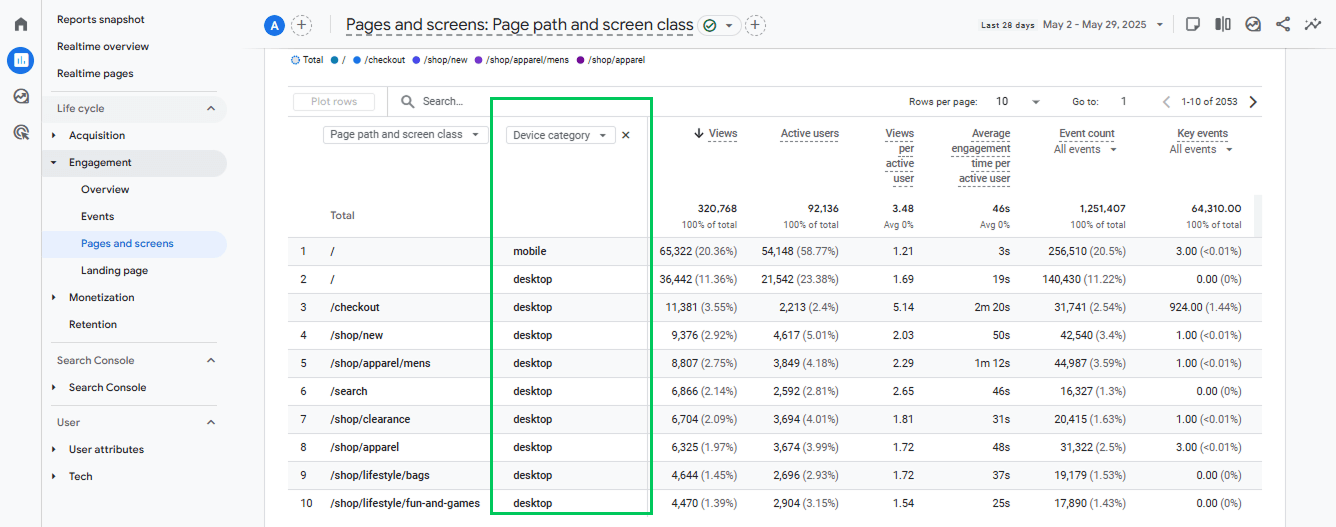The width and height of the screenshot is (1336, 527).
Task: Add a filter with the plus after the report title
Action: pos(756,25)
